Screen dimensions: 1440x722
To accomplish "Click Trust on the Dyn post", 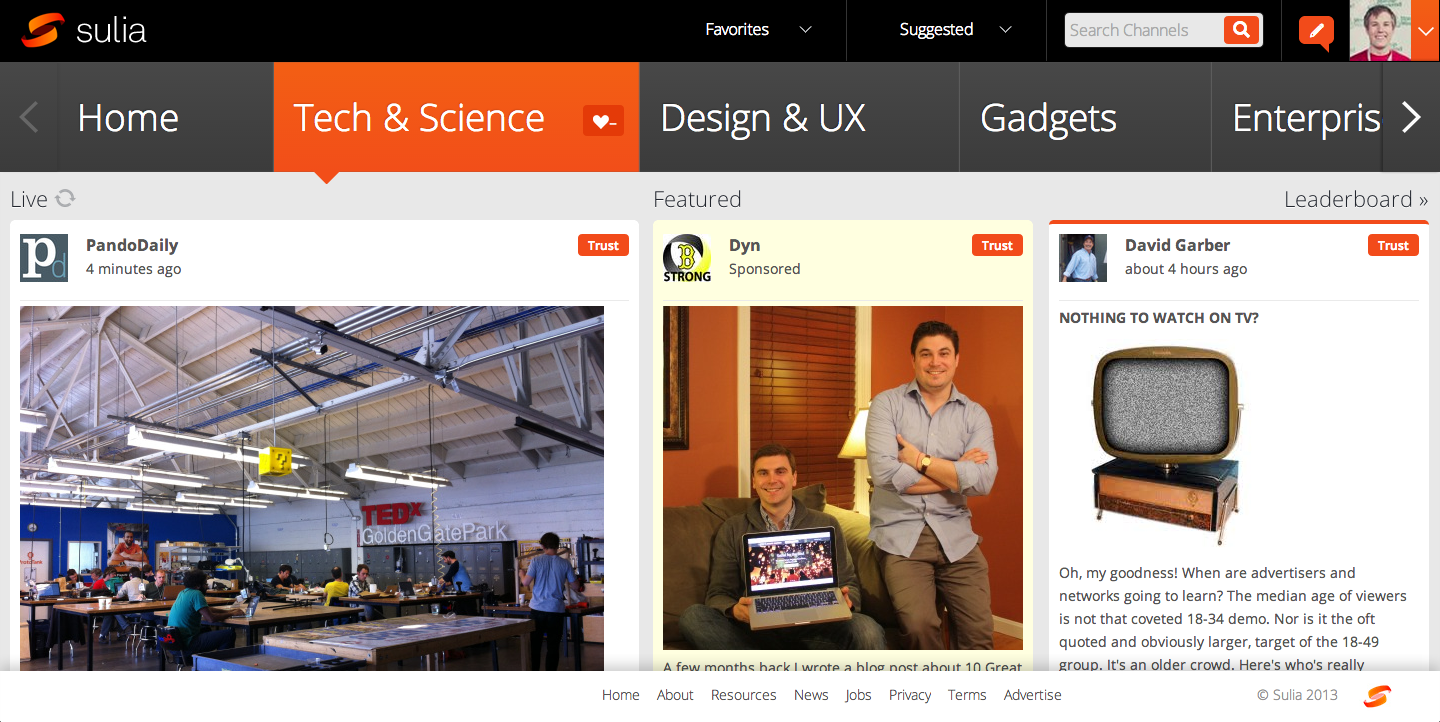I will [x=997, y=245].
